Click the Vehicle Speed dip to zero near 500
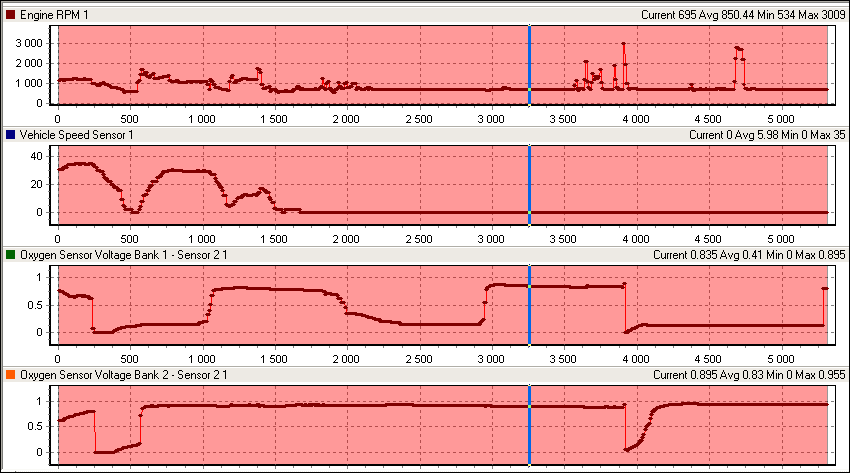 130,211
